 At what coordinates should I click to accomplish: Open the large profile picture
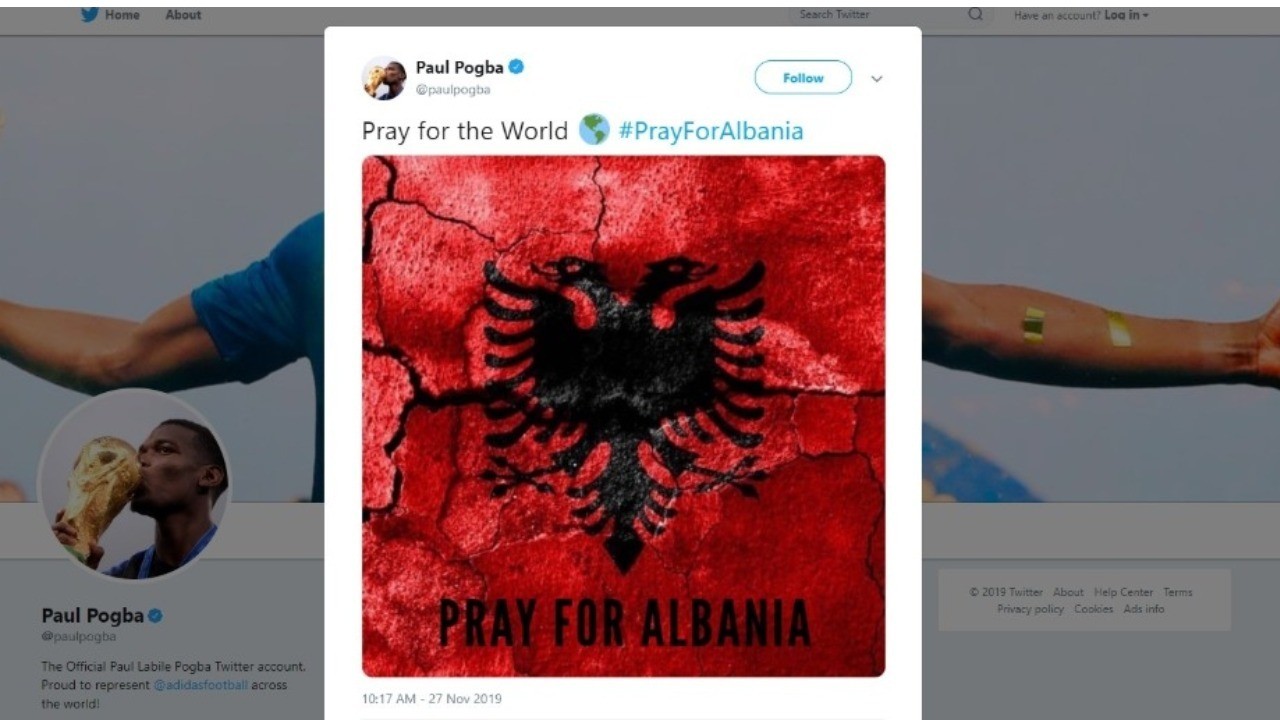pos(134,485)
